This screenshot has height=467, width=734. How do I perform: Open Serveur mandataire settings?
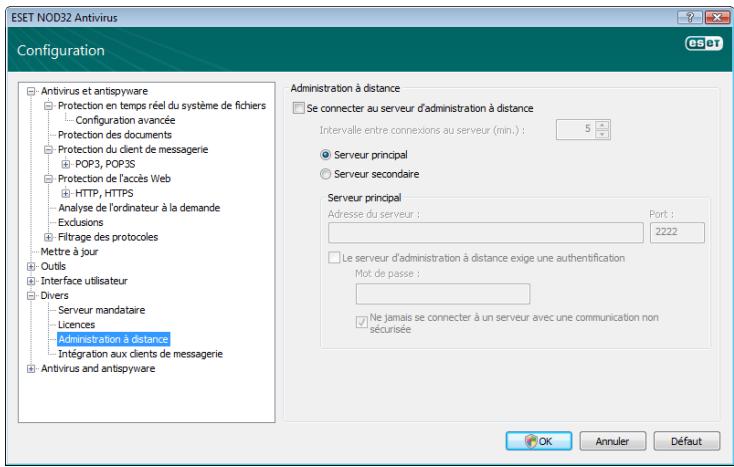[102, 310]
